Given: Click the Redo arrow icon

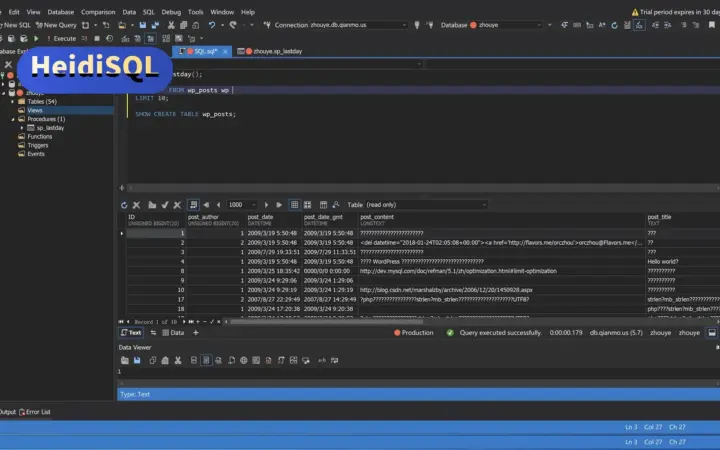Looking at the screenshot, I should coord(233,25).
